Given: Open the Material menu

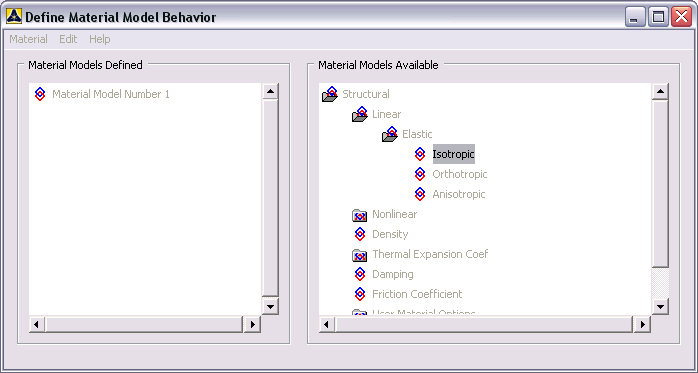Looking at the screenshot, I should click(x=28, y=39).
